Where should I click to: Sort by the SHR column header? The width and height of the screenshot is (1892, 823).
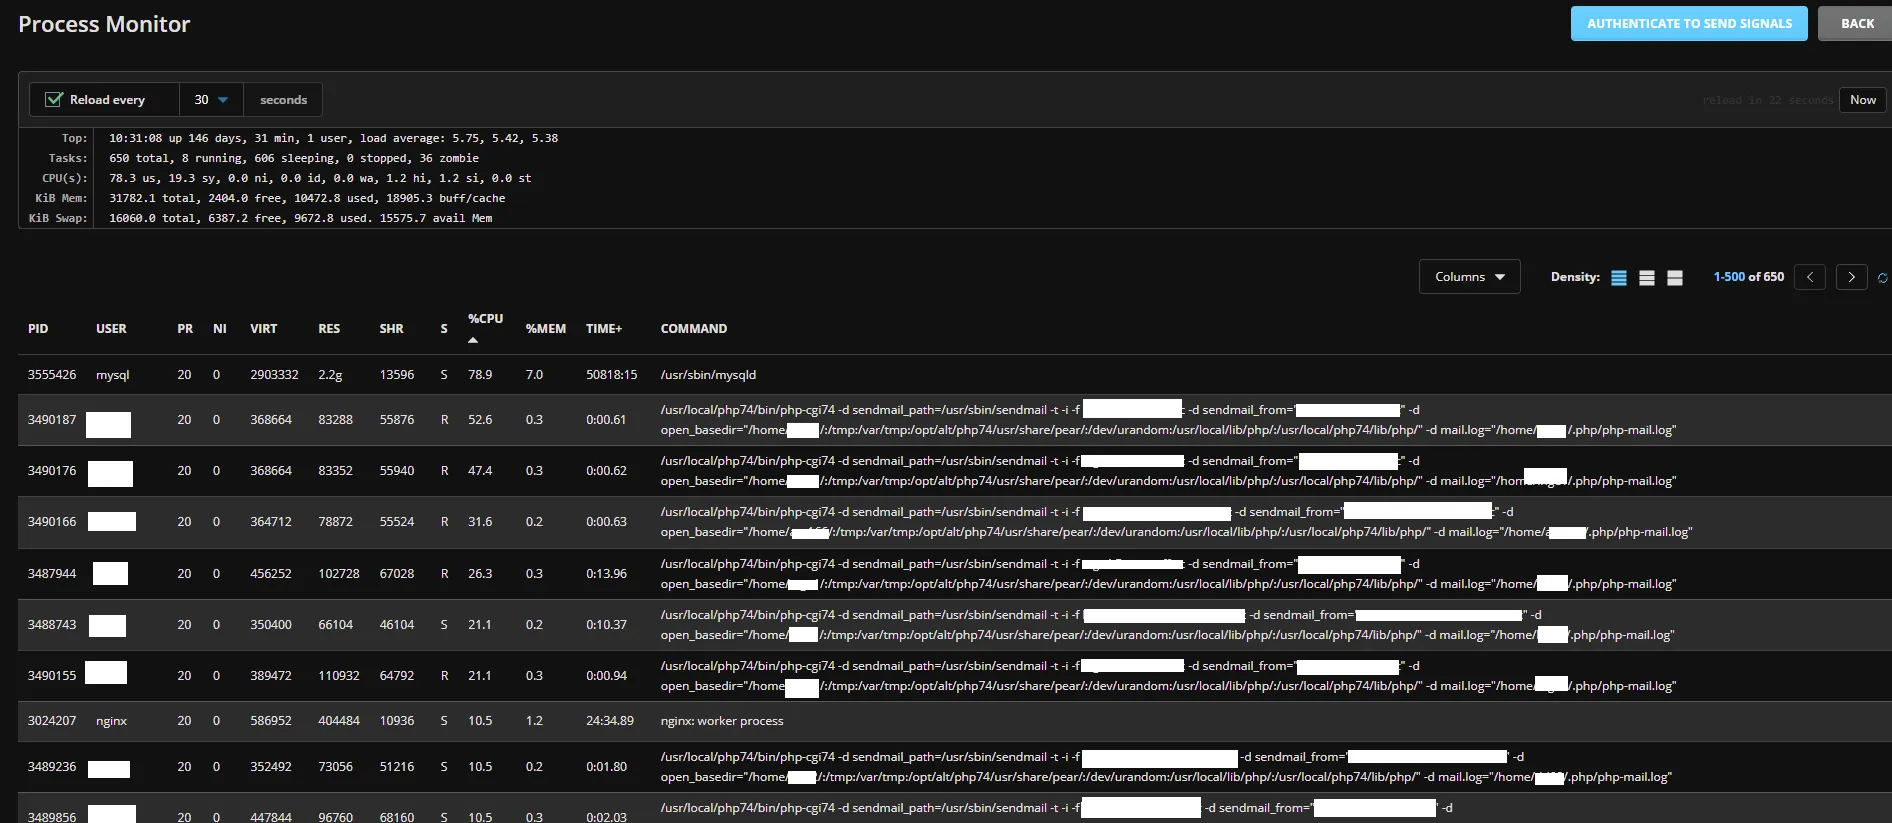pyautogui.click(x=392, y=329)
